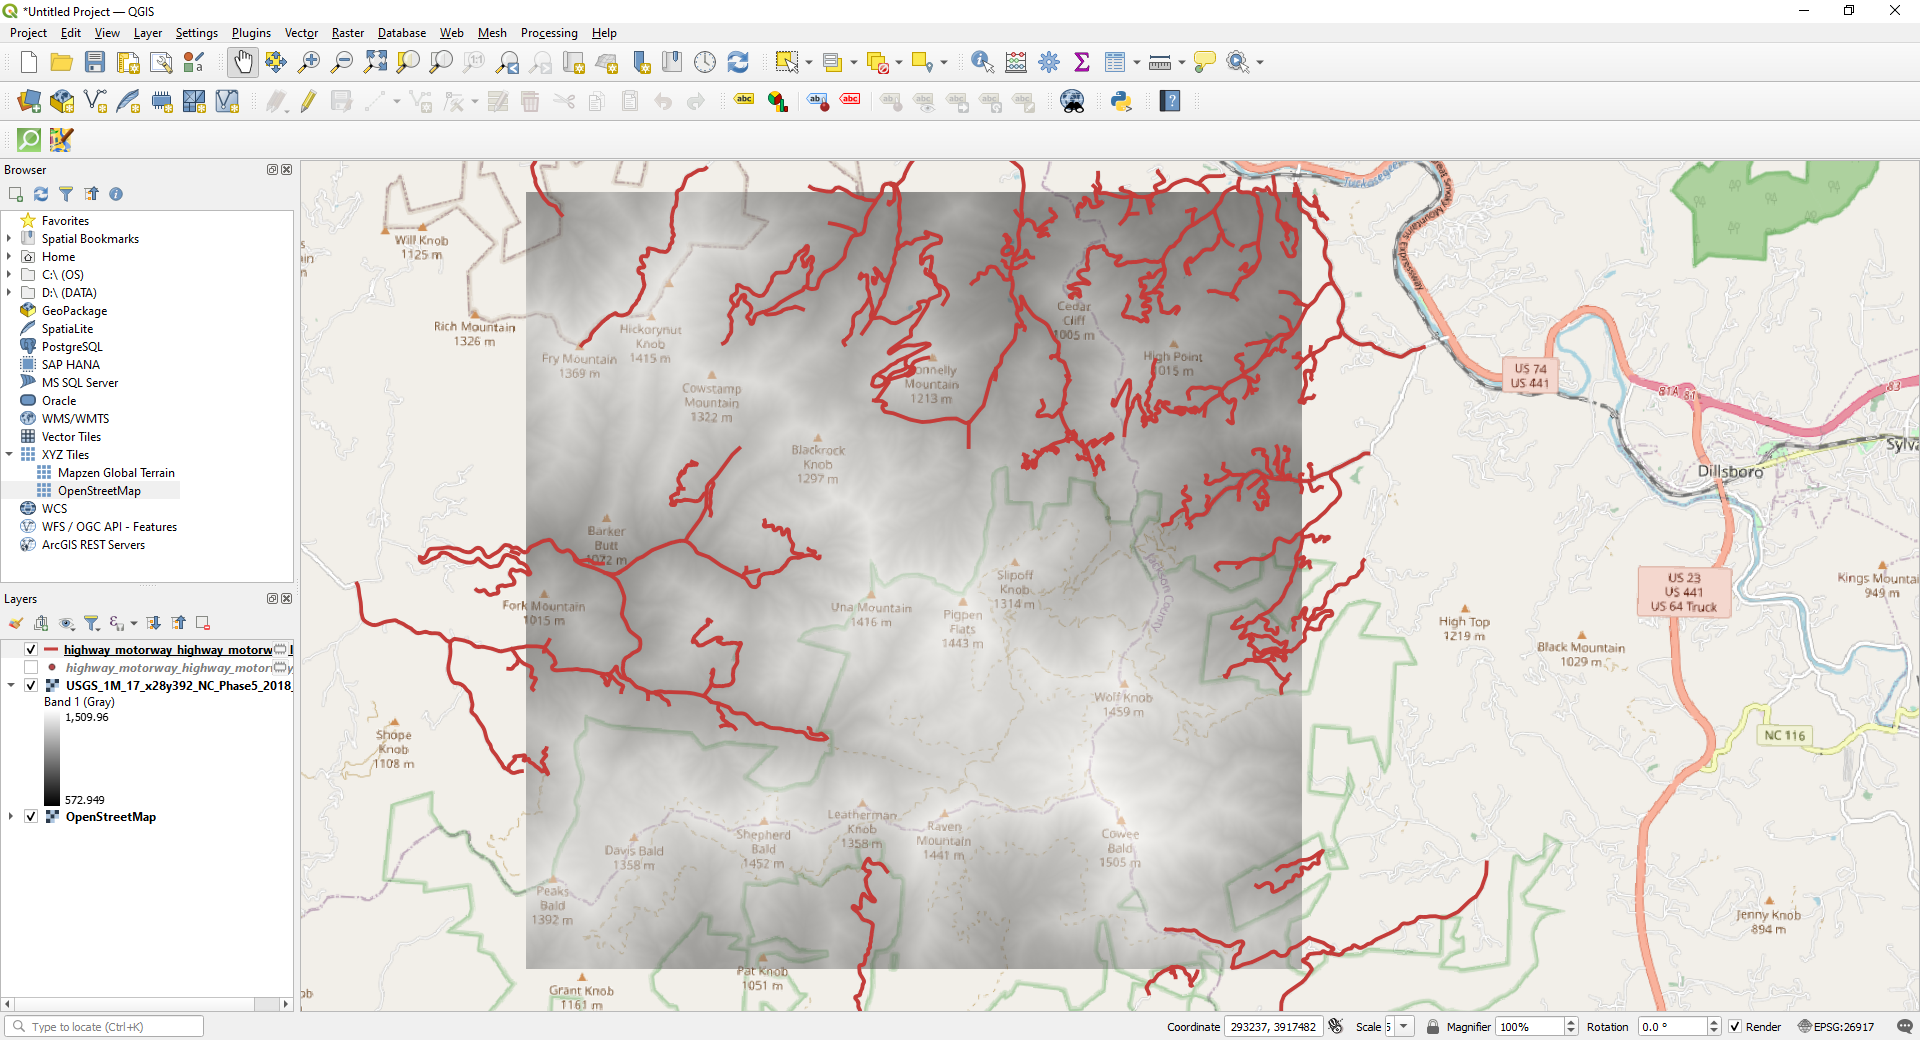1920x1040 pixels.
Task: Expand the D:\ (DATA) drive node
Action: pos(9,293)
